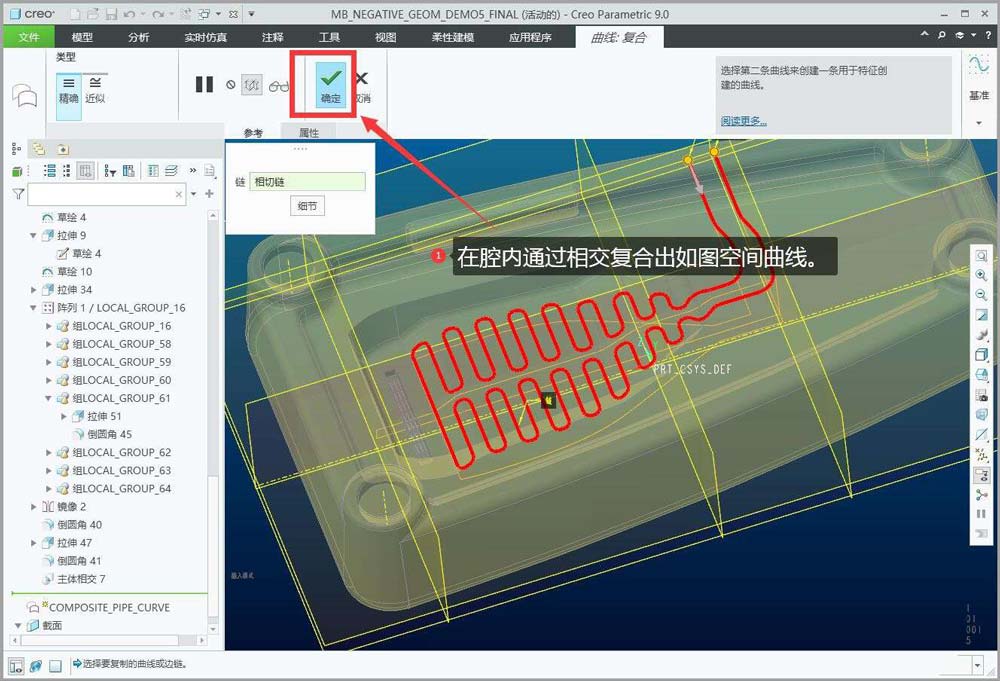
Task: Open the 文件 menu
Action: point(29,37)
